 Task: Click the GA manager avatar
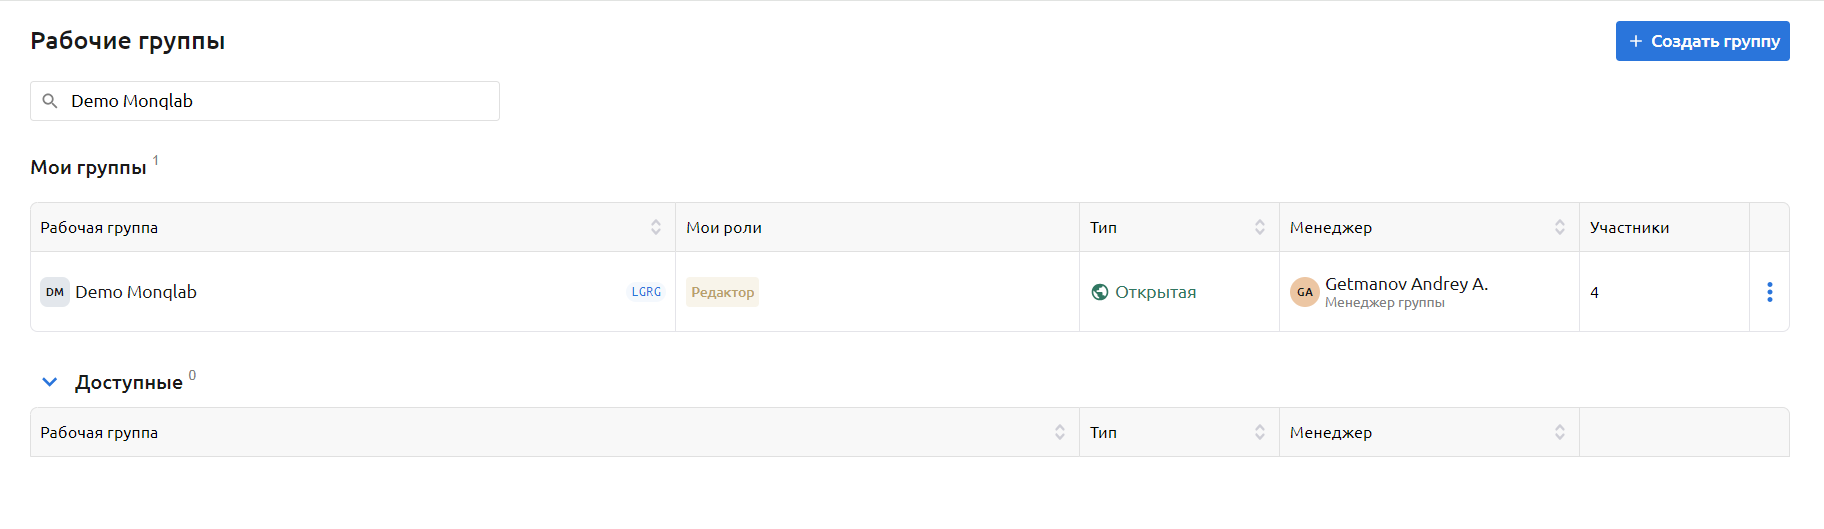(x=1305, y=292)
